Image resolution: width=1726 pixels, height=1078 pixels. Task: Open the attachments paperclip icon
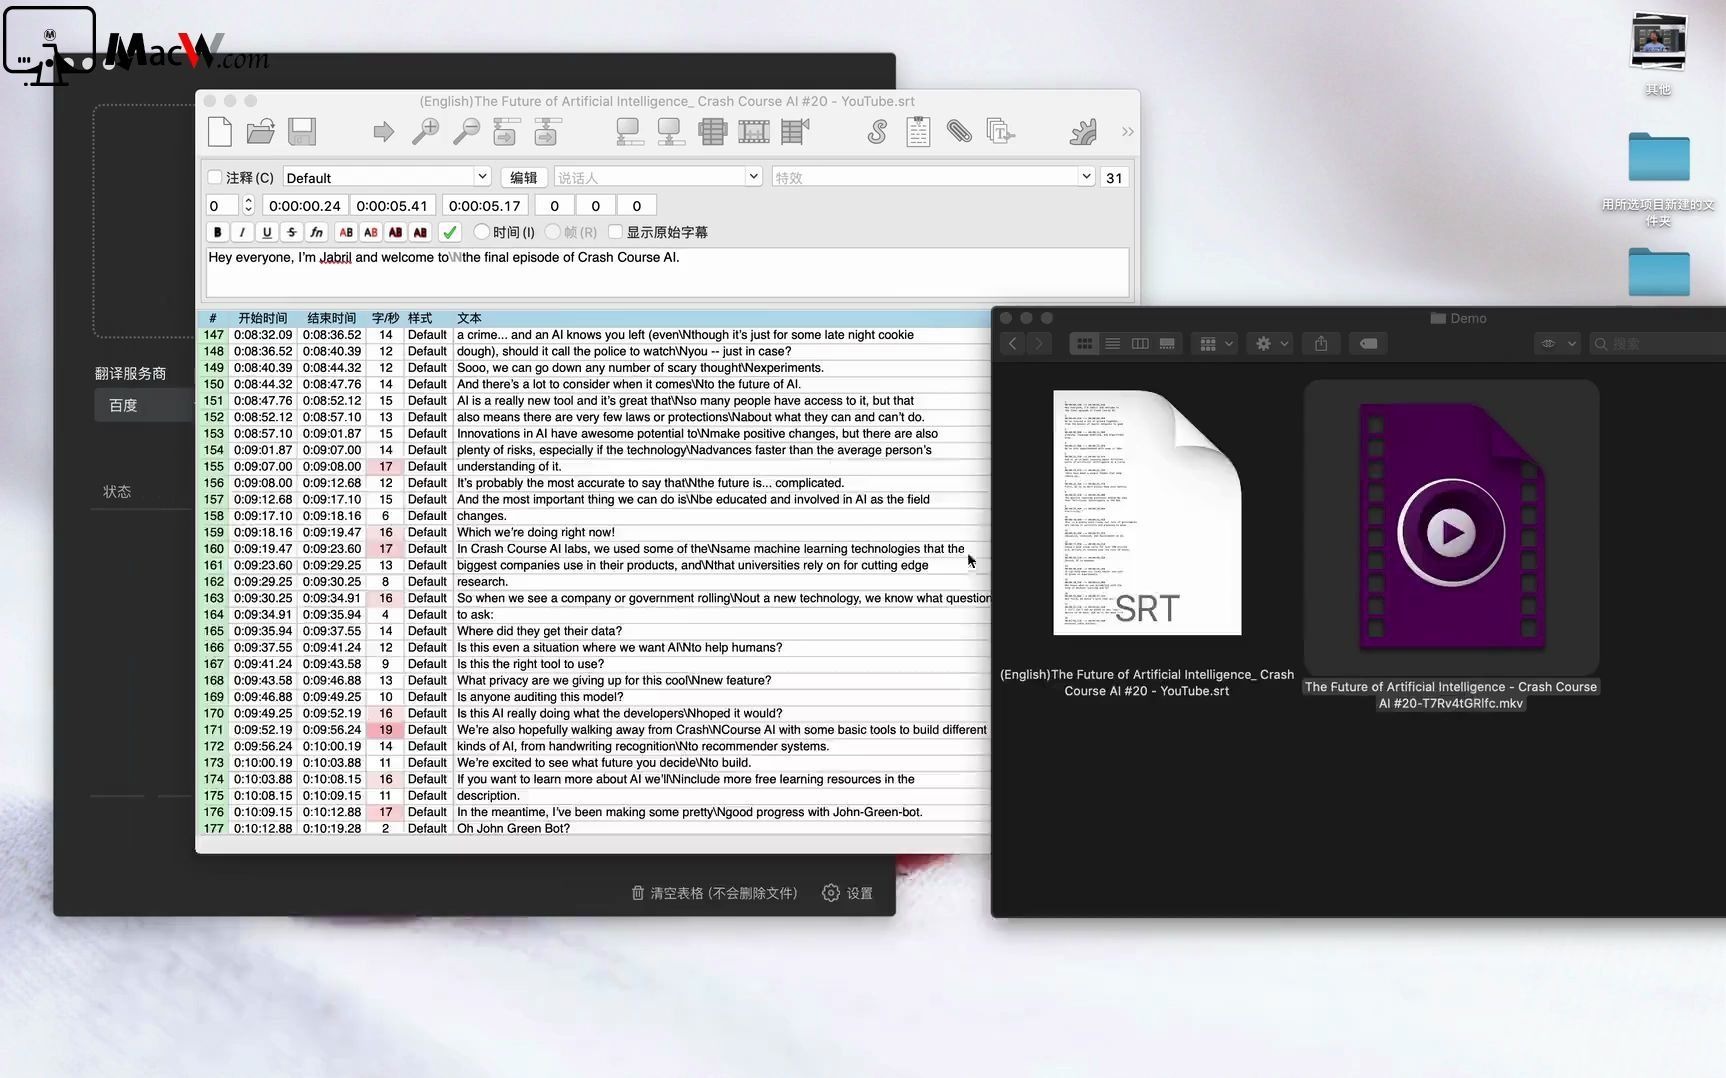959,132
